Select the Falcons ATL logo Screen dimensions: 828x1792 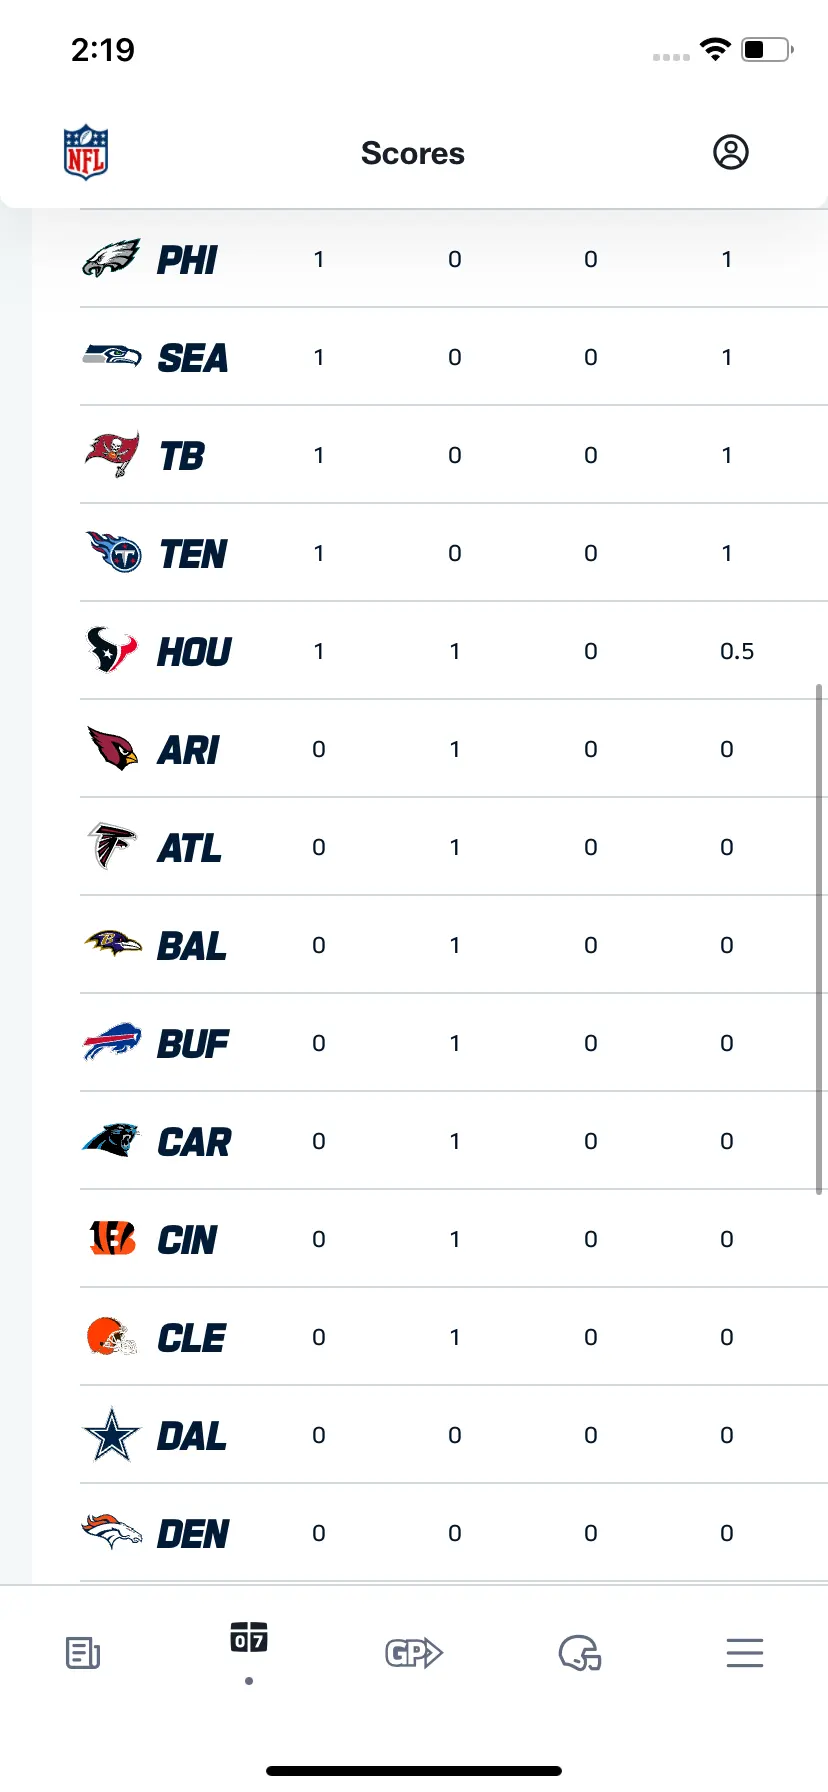pyautogui.click(x=112, y=846)
